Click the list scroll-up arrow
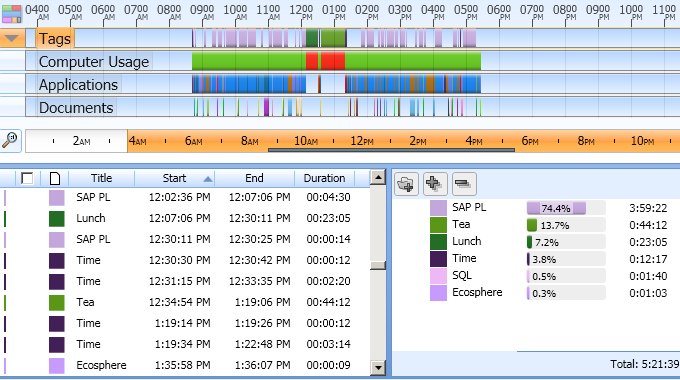 point(378,177)
